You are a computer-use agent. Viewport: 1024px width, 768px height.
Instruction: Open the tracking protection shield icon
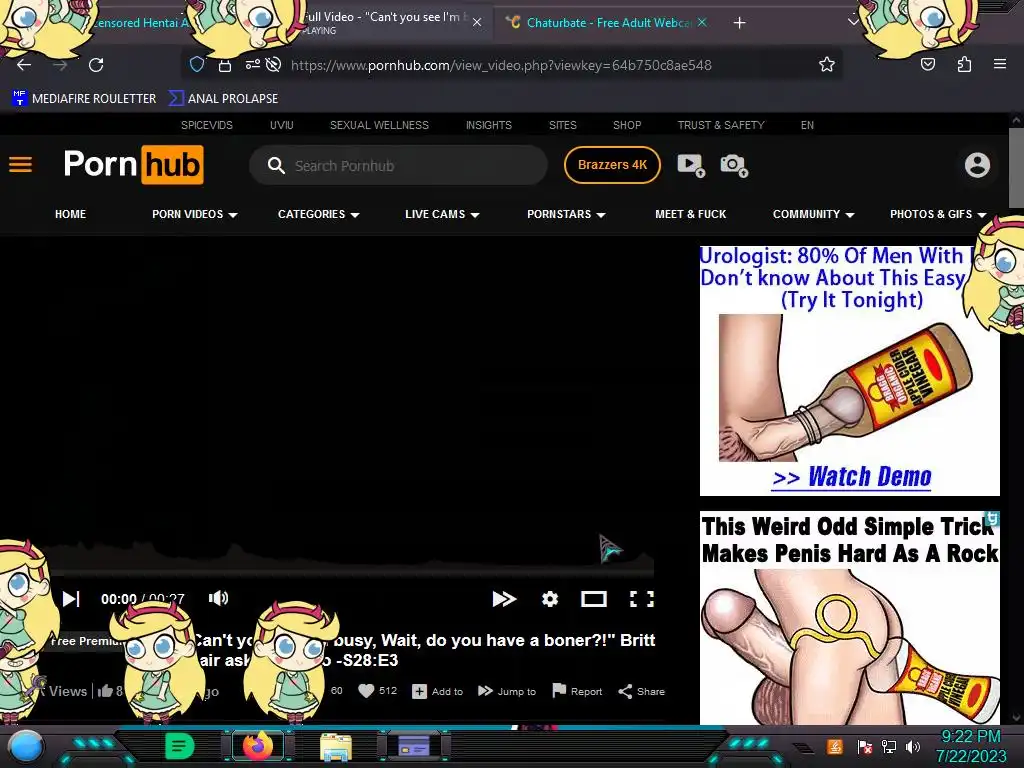[197, 64]
